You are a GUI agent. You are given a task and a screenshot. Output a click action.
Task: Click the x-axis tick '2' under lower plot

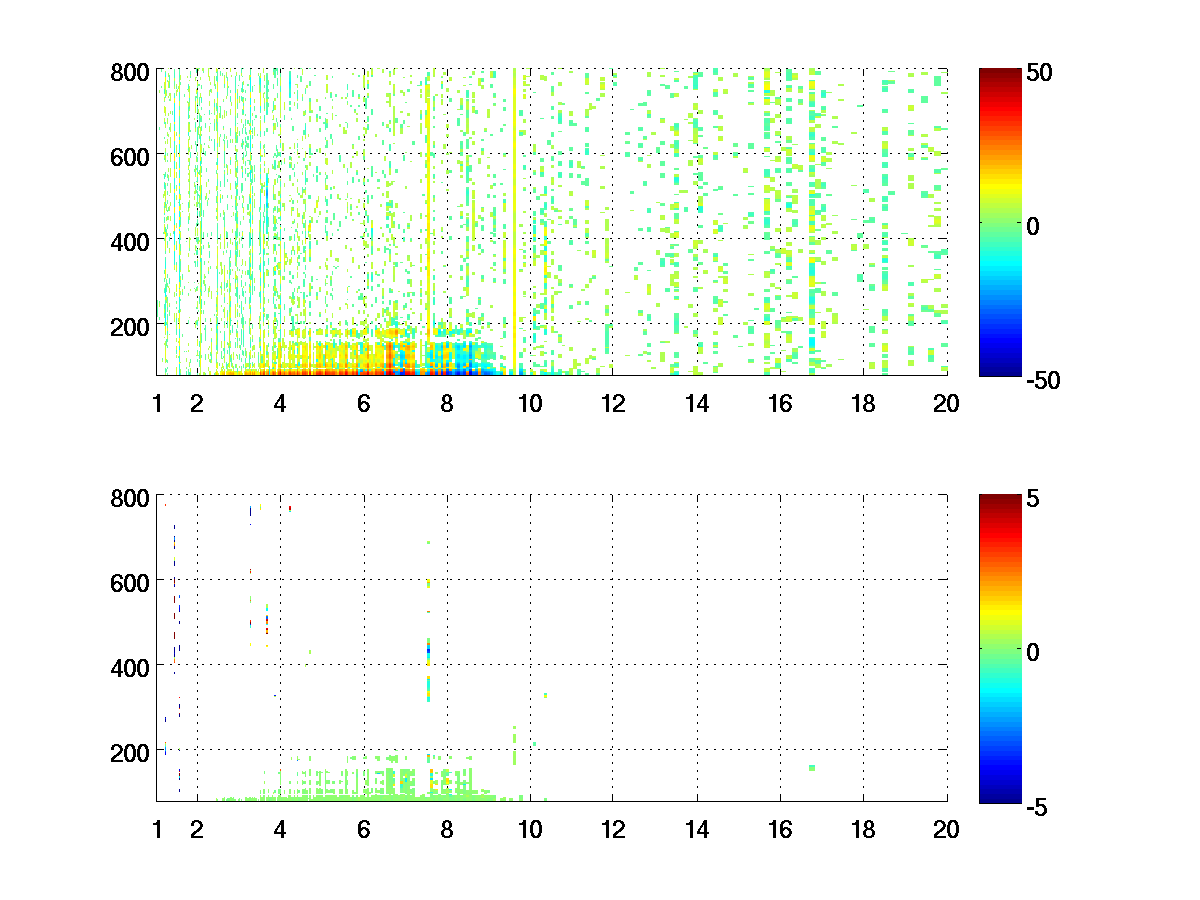point(197,829)
